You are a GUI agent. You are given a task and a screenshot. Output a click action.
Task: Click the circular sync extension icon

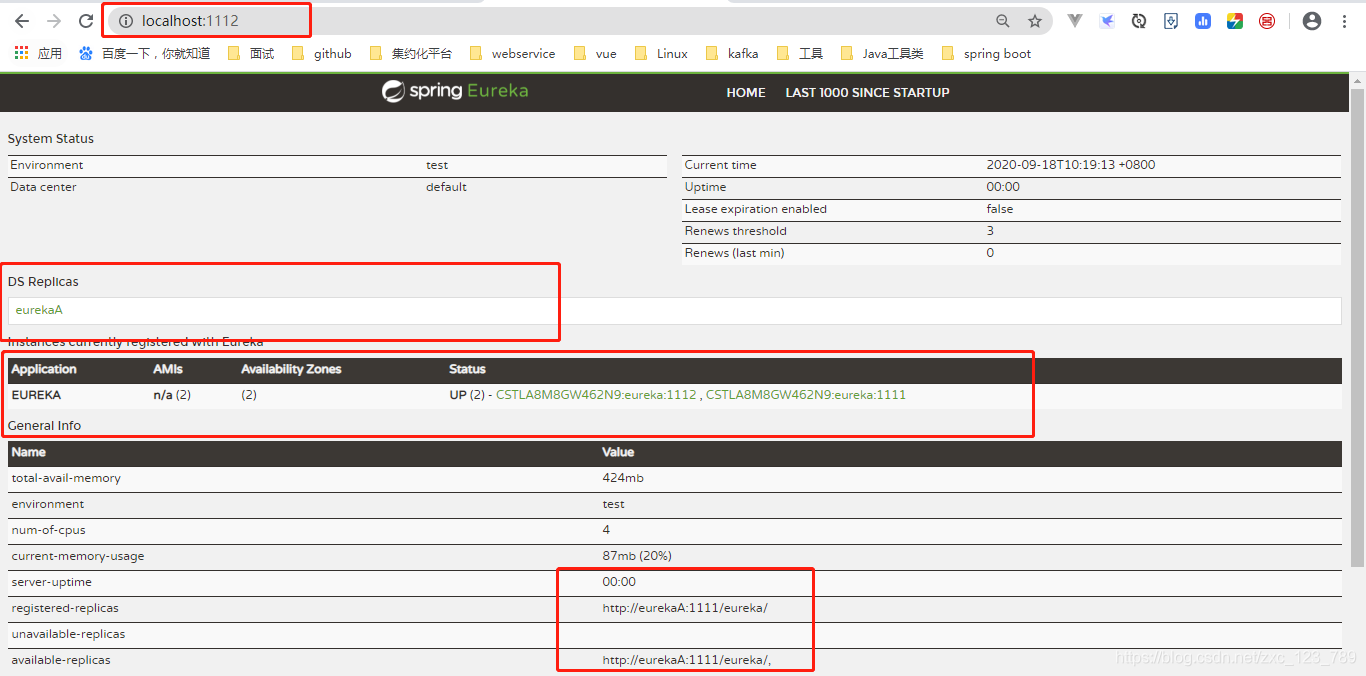click(x=1139, y=21)
